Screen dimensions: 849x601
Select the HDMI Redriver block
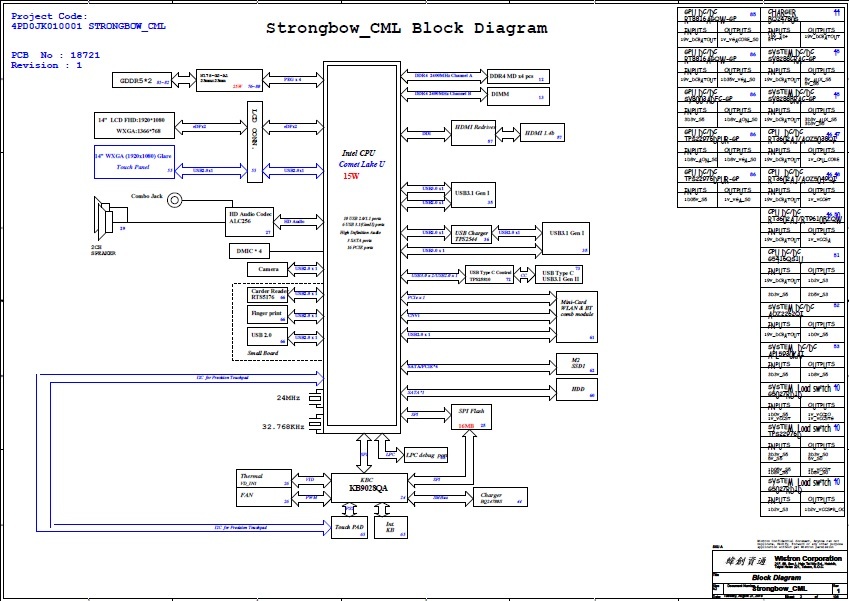tap(473, 133)
